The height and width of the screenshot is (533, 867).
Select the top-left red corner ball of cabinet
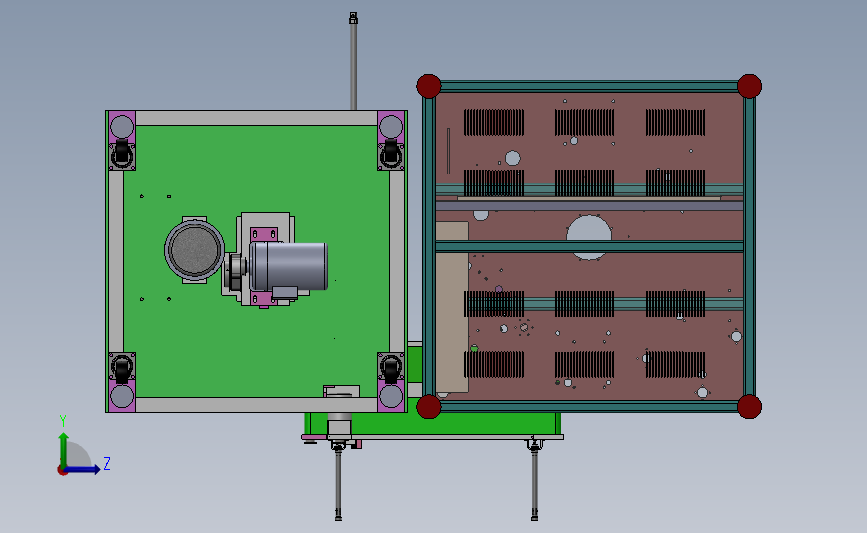429,86
